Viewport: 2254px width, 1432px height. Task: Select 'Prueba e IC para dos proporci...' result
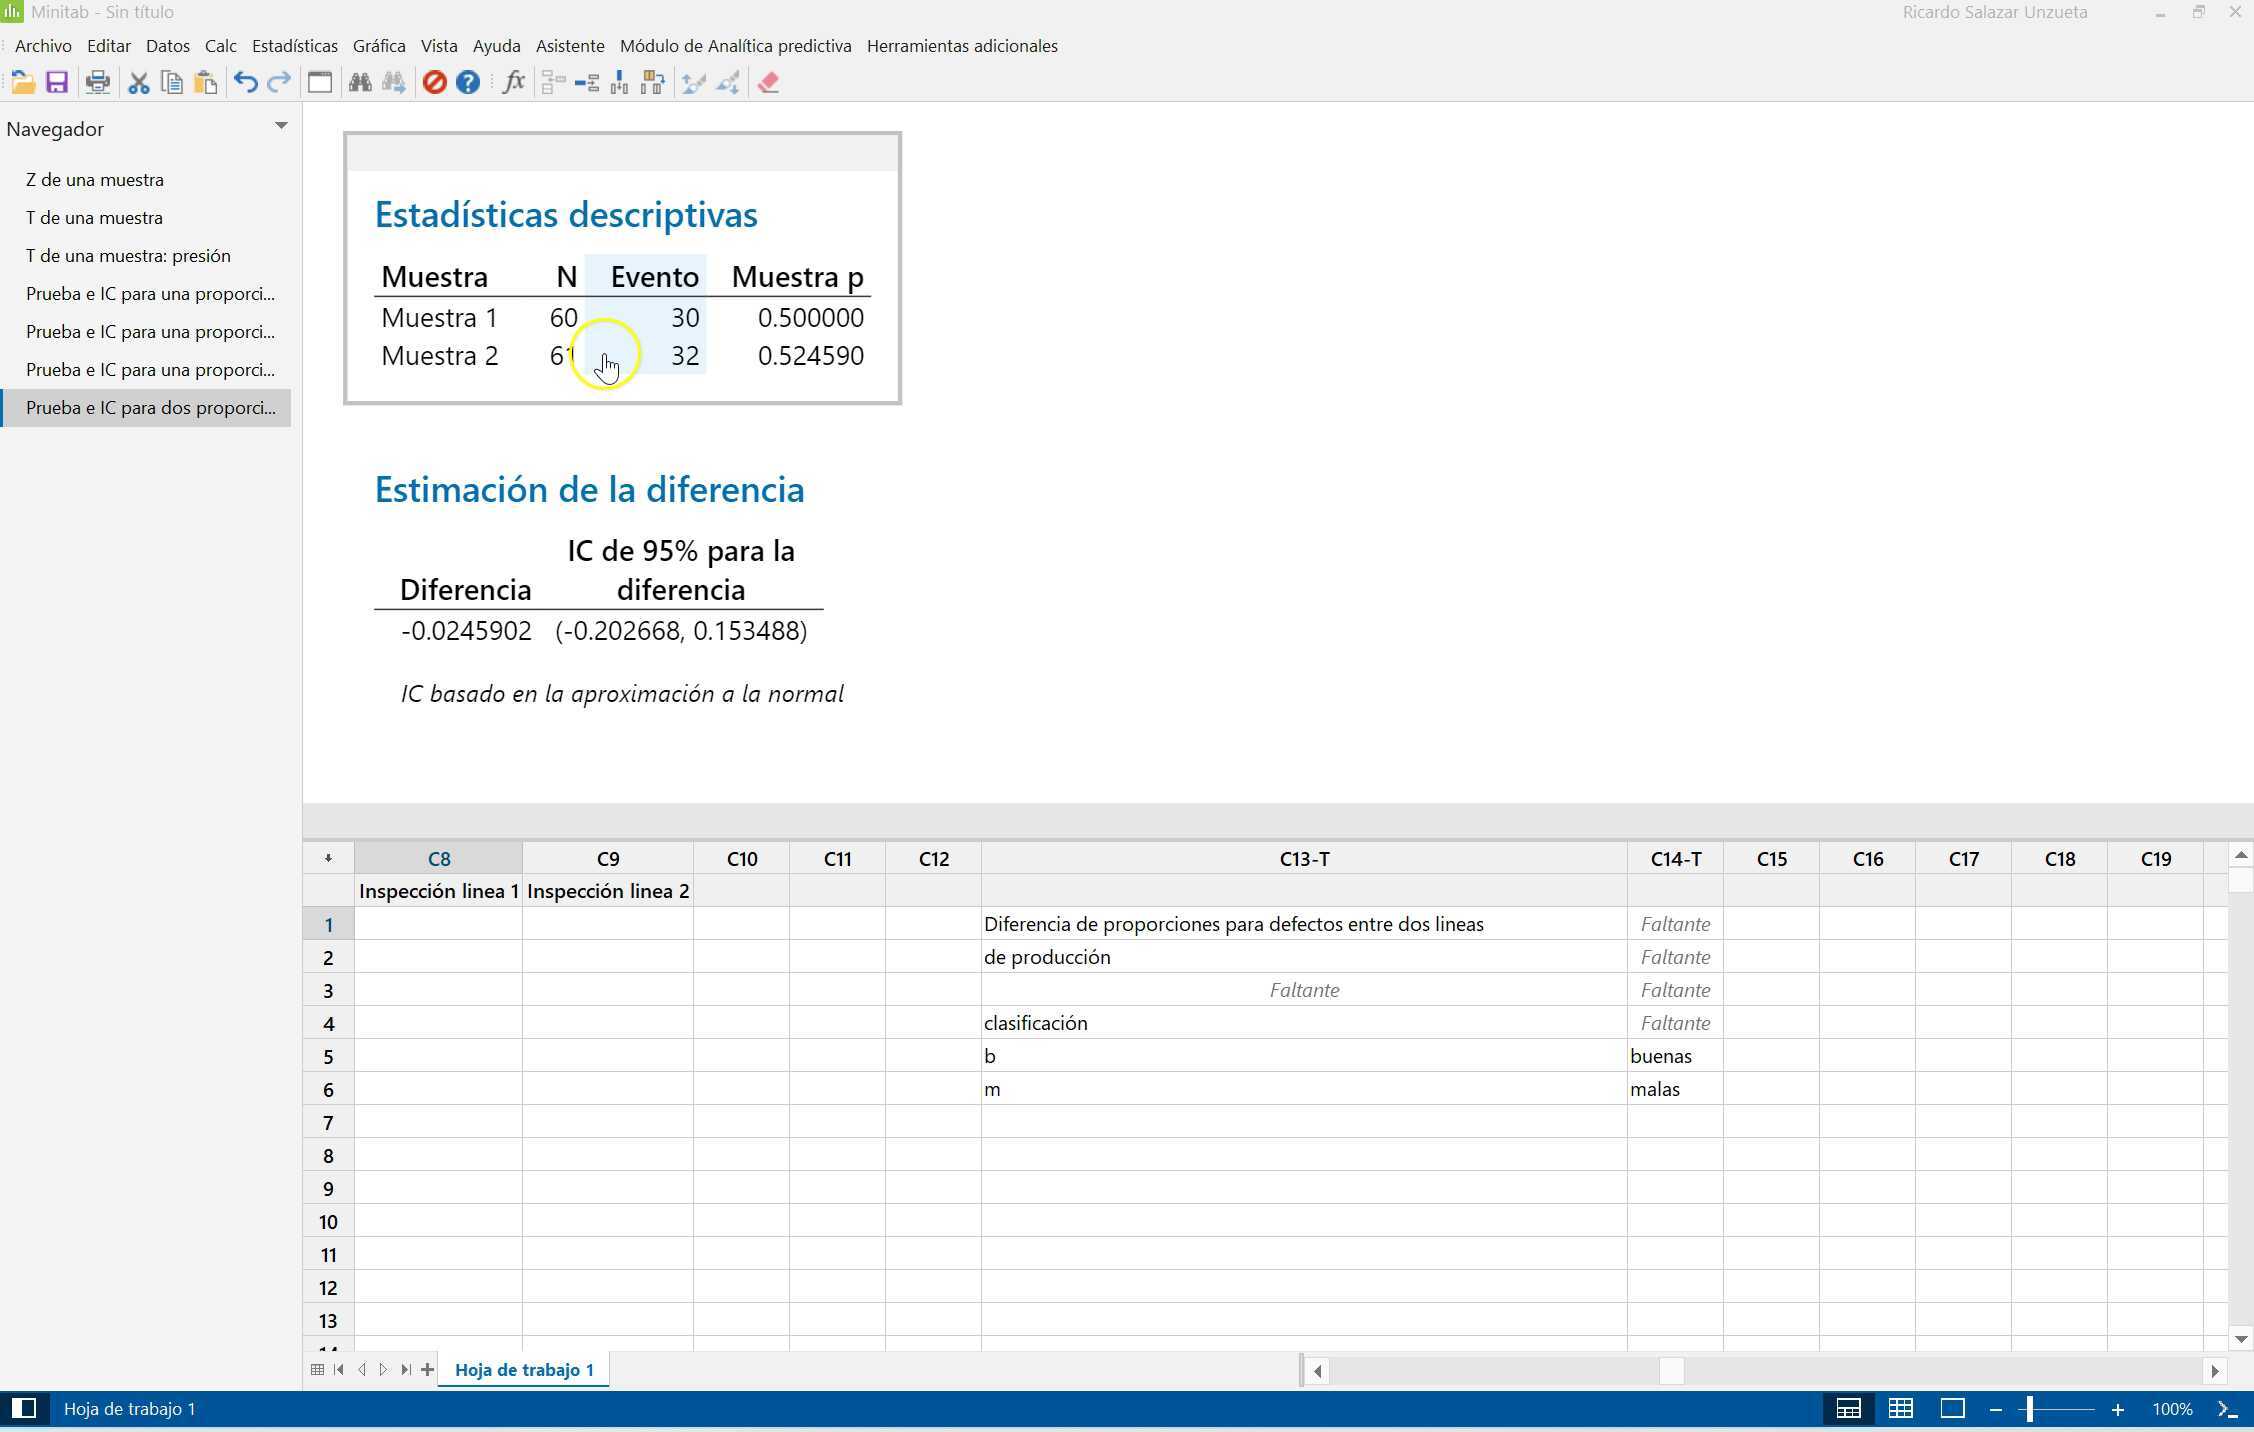151,407
